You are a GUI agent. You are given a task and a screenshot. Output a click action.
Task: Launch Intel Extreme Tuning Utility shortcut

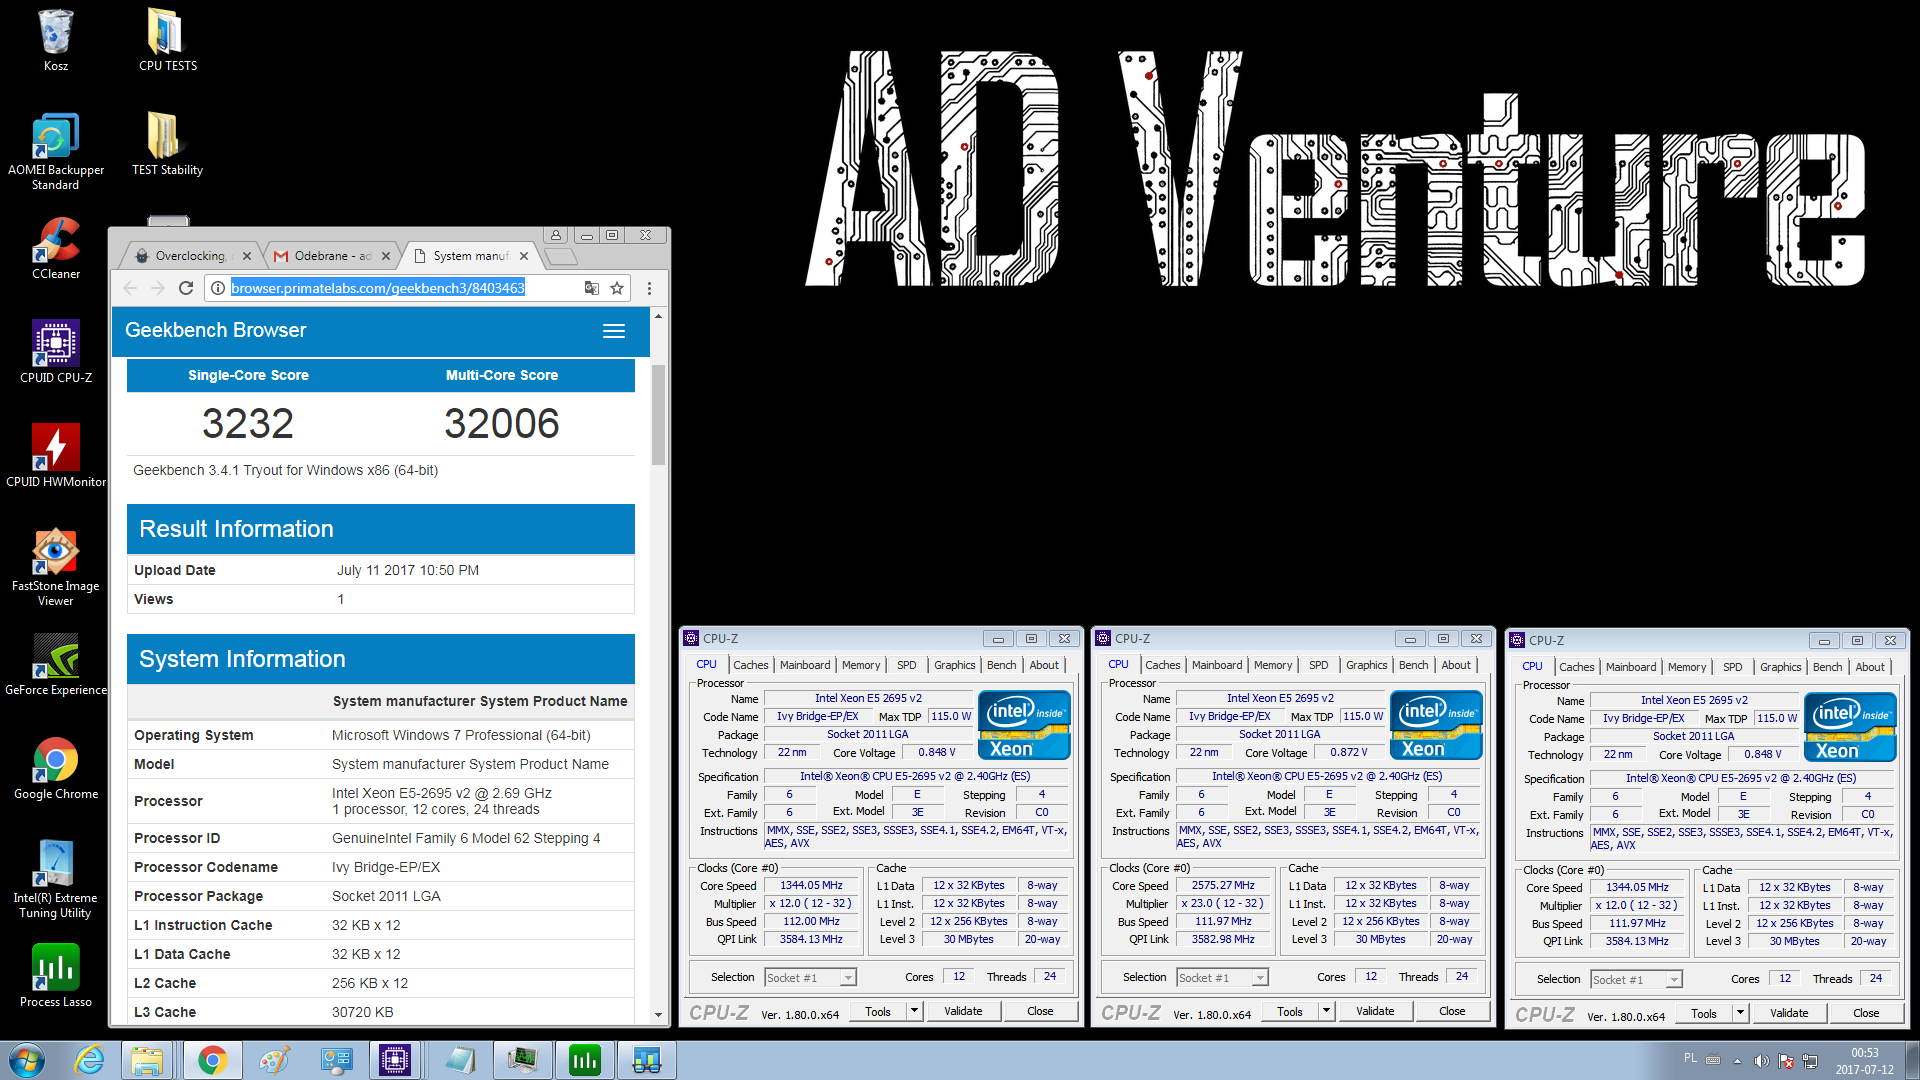pyautogui.click(x=55, y=880)
